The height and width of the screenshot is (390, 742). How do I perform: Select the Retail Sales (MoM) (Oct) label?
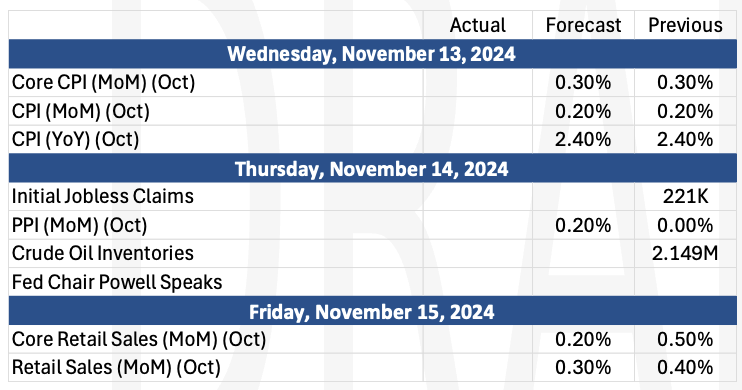[x=116, y=368]
